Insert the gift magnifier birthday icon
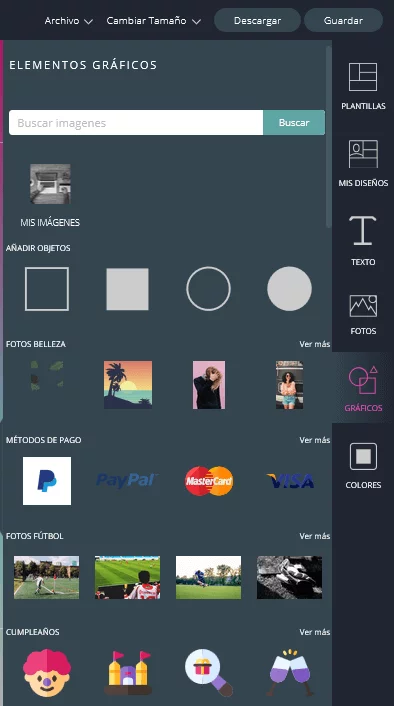The height and width of the screenshot is (706, 394). [209, 673]
